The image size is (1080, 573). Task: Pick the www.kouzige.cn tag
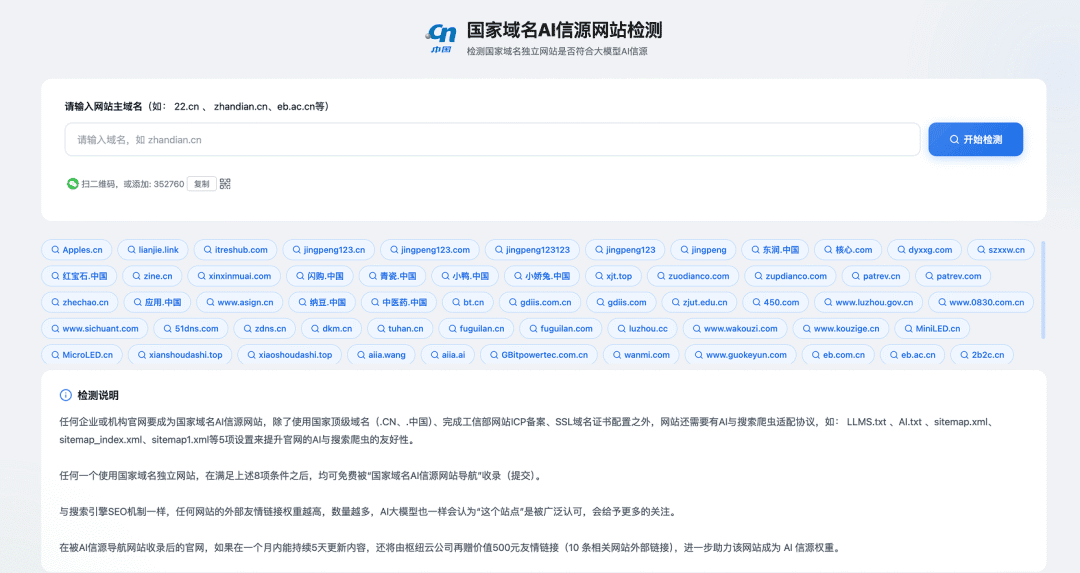click(841, 329)
